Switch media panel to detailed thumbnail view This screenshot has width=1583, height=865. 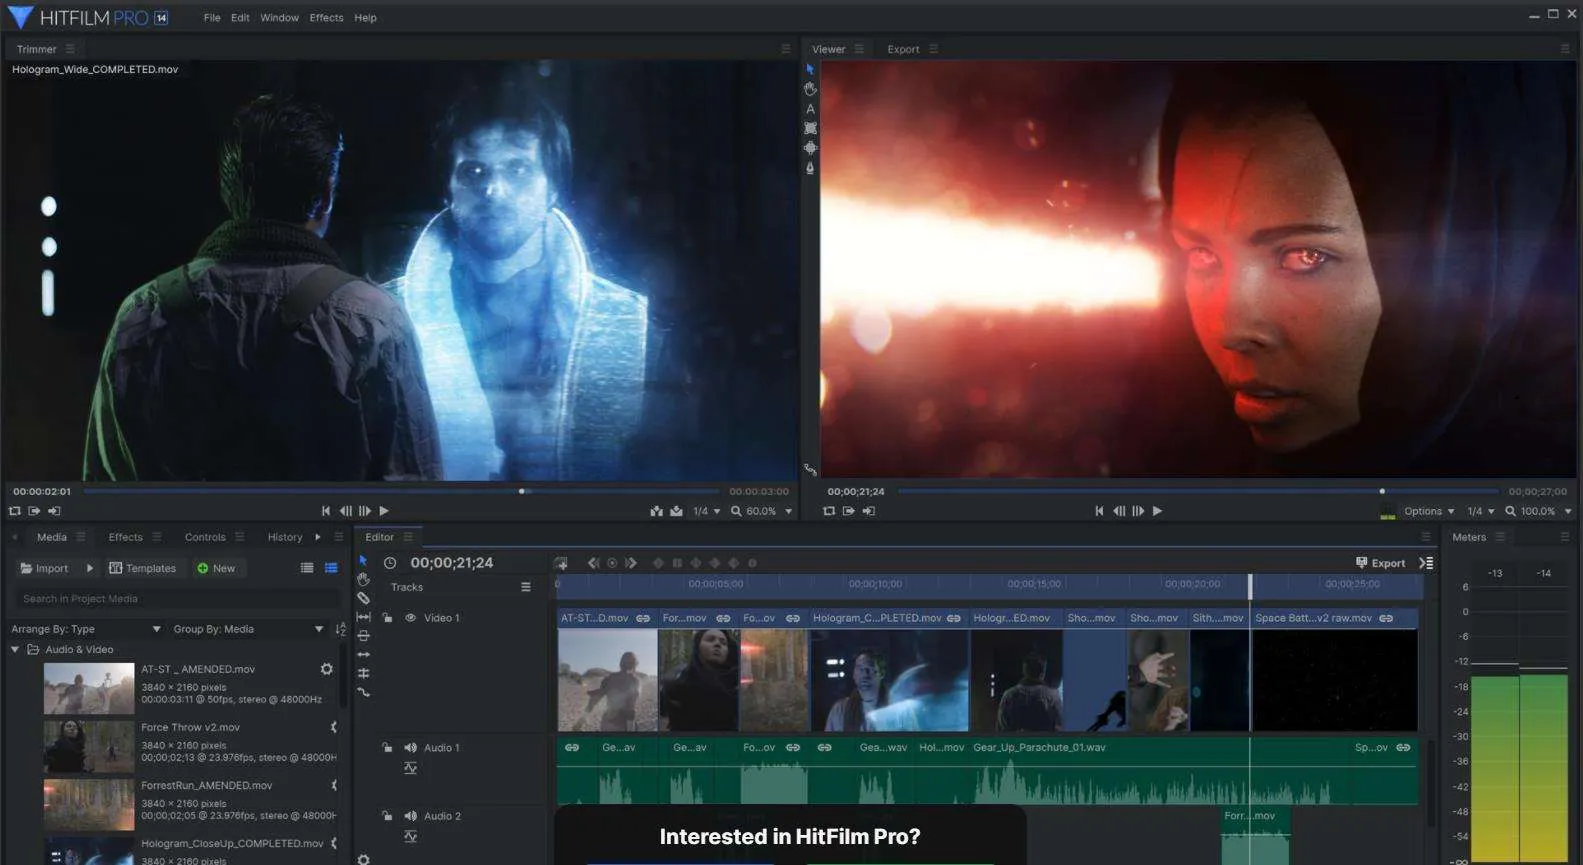[331, 568]
